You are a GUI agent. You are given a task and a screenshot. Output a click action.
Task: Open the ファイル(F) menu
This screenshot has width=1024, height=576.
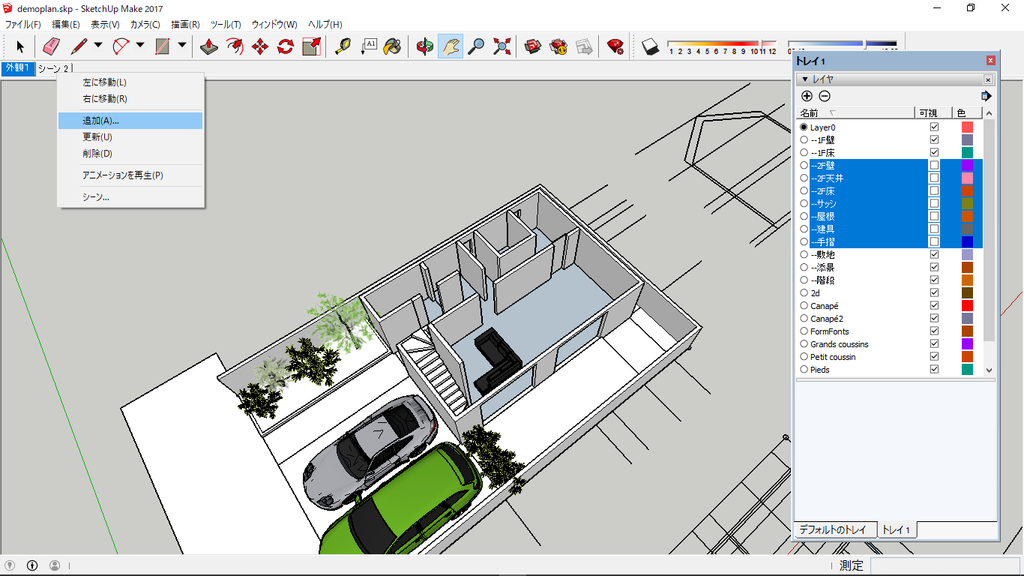coord(23,24)
